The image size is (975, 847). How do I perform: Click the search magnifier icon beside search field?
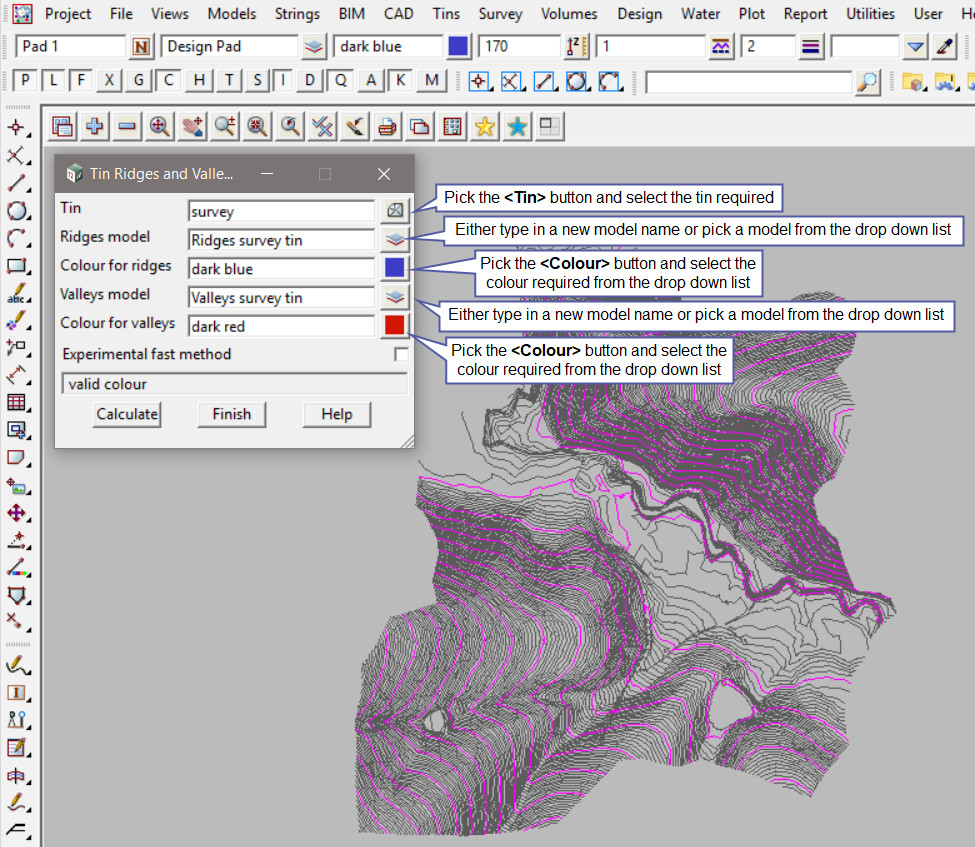(x=868, y=82)
